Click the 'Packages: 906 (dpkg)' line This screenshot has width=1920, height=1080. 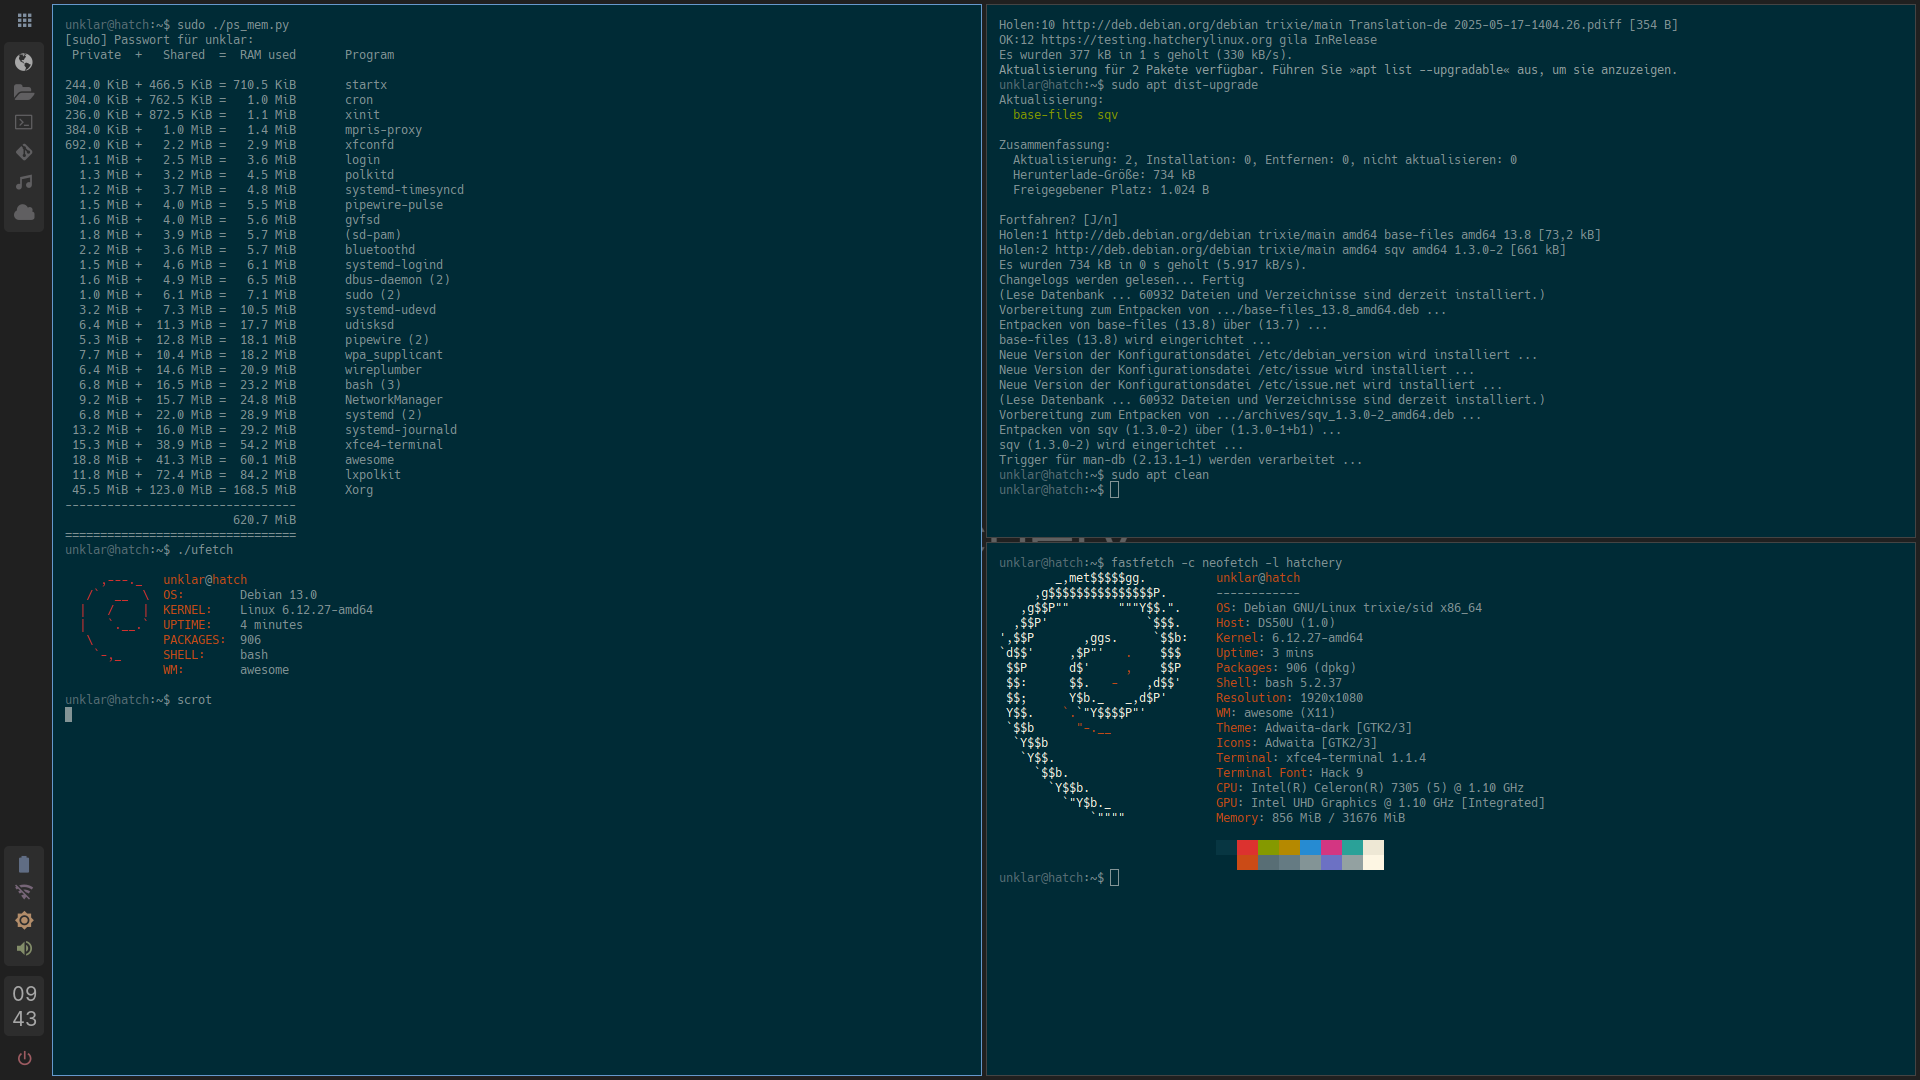1286,668
